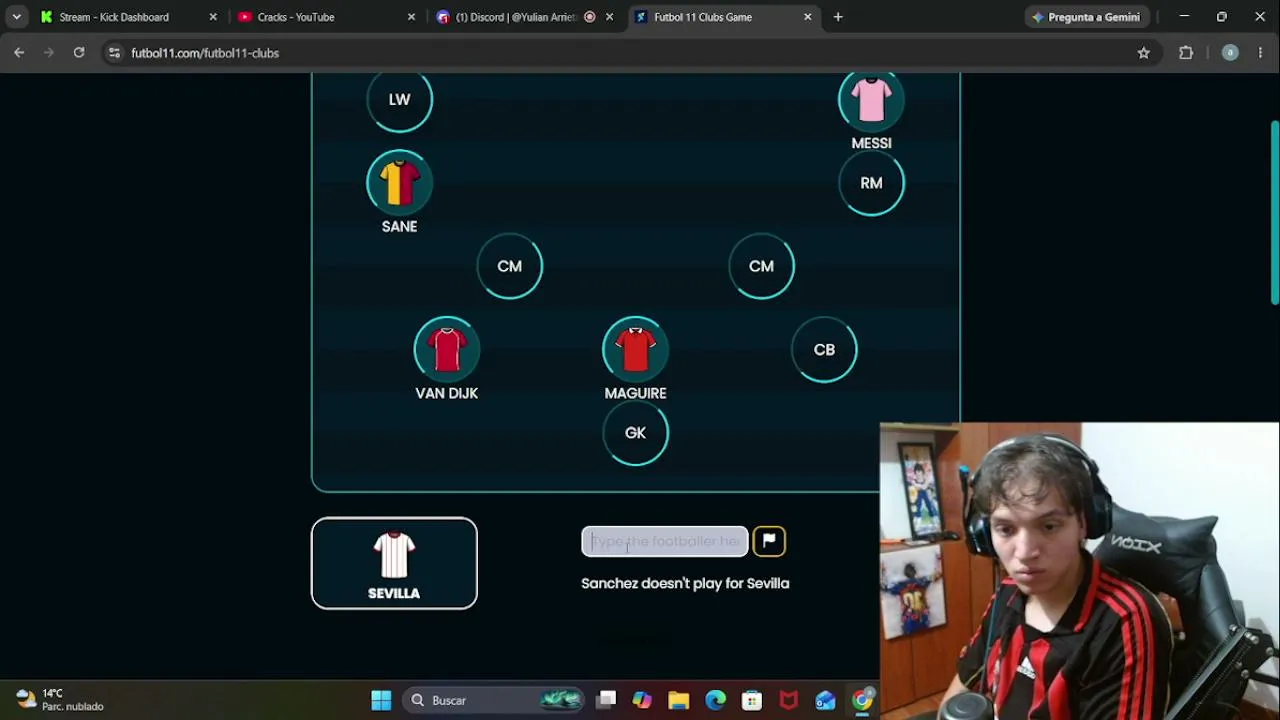Image resolution: width=1280 pixels, height=720 pixels.
Task: Open the Windows Start menu
Action: (x=381, y=700)
